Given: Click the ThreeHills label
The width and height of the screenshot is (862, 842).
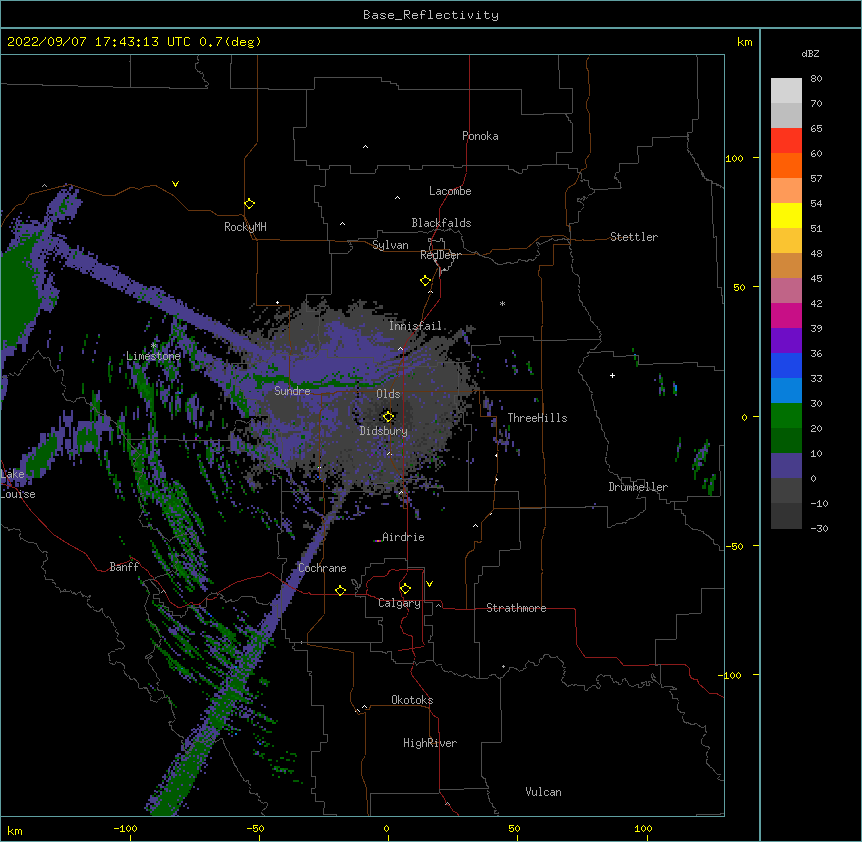Looking at the screenshot, I should (537, 418).
